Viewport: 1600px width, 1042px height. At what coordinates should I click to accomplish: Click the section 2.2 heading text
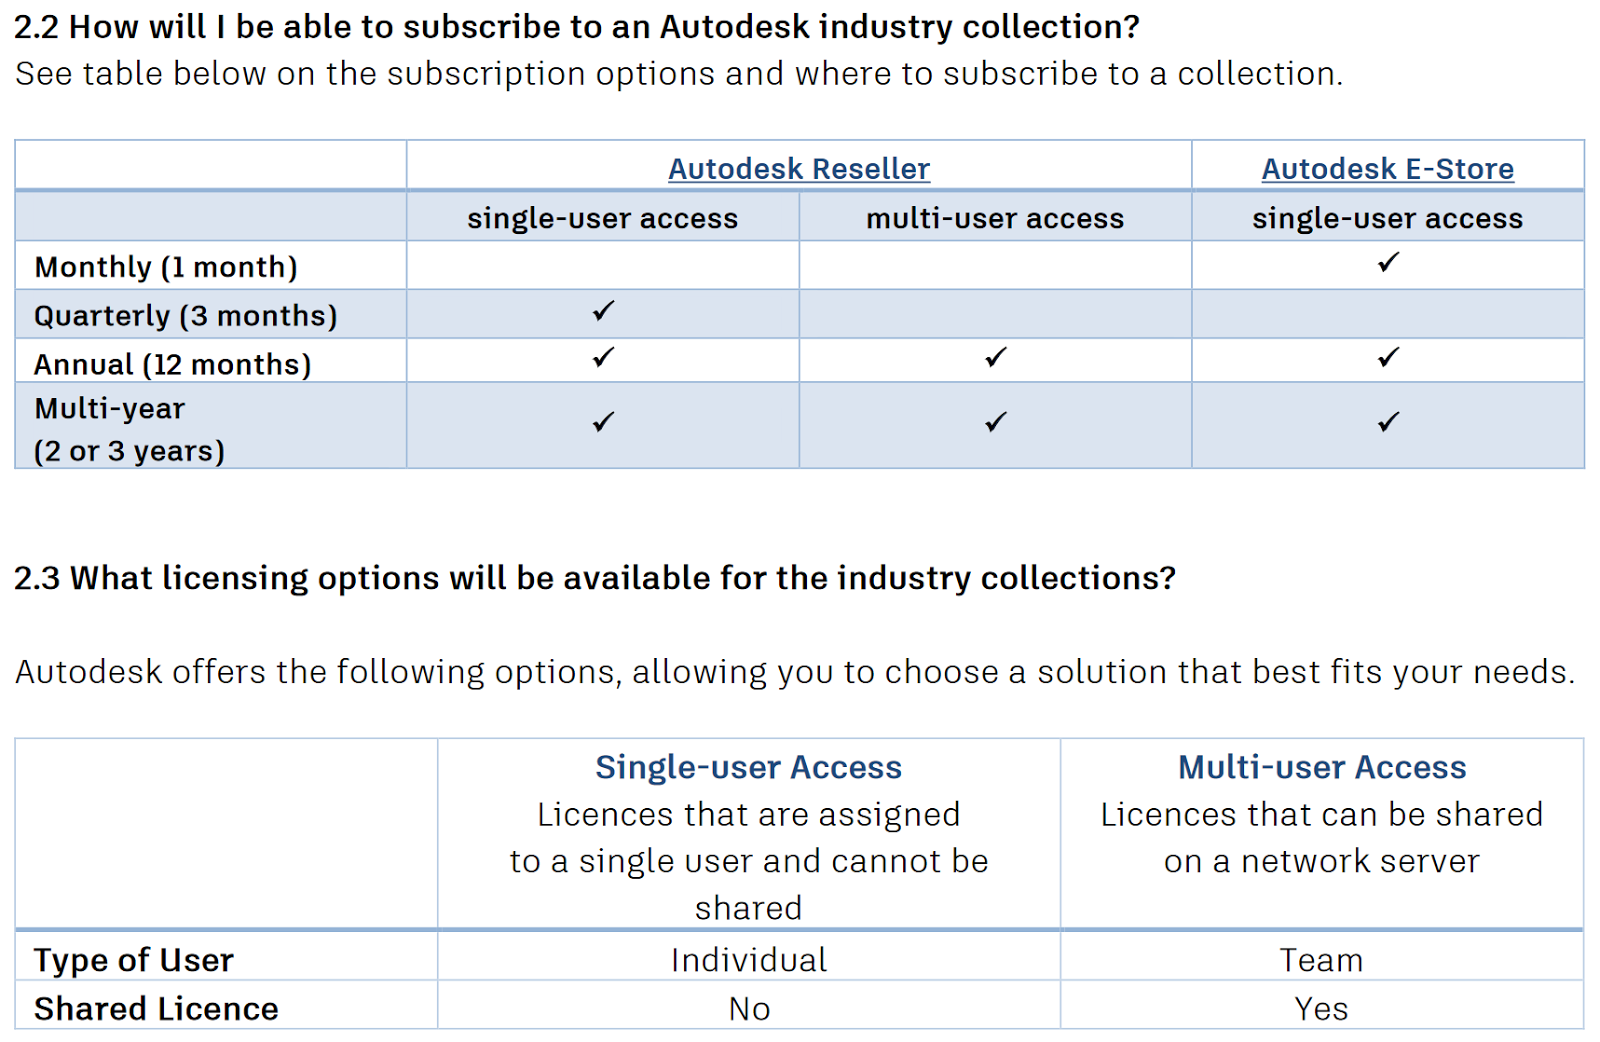tap(577, 27)
